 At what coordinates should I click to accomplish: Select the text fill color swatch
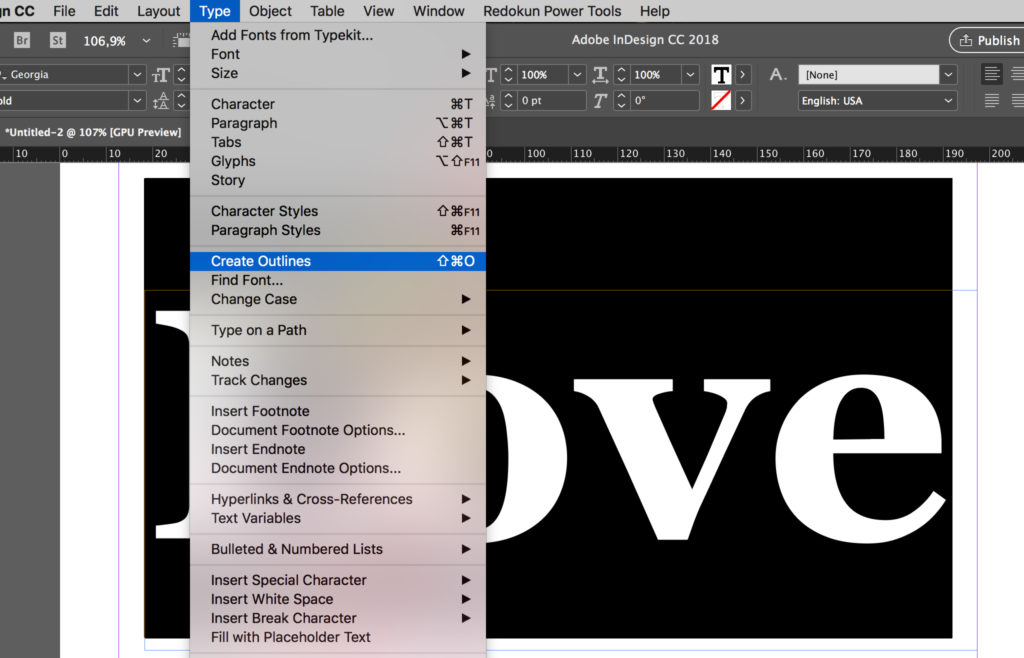pos(721,75)
